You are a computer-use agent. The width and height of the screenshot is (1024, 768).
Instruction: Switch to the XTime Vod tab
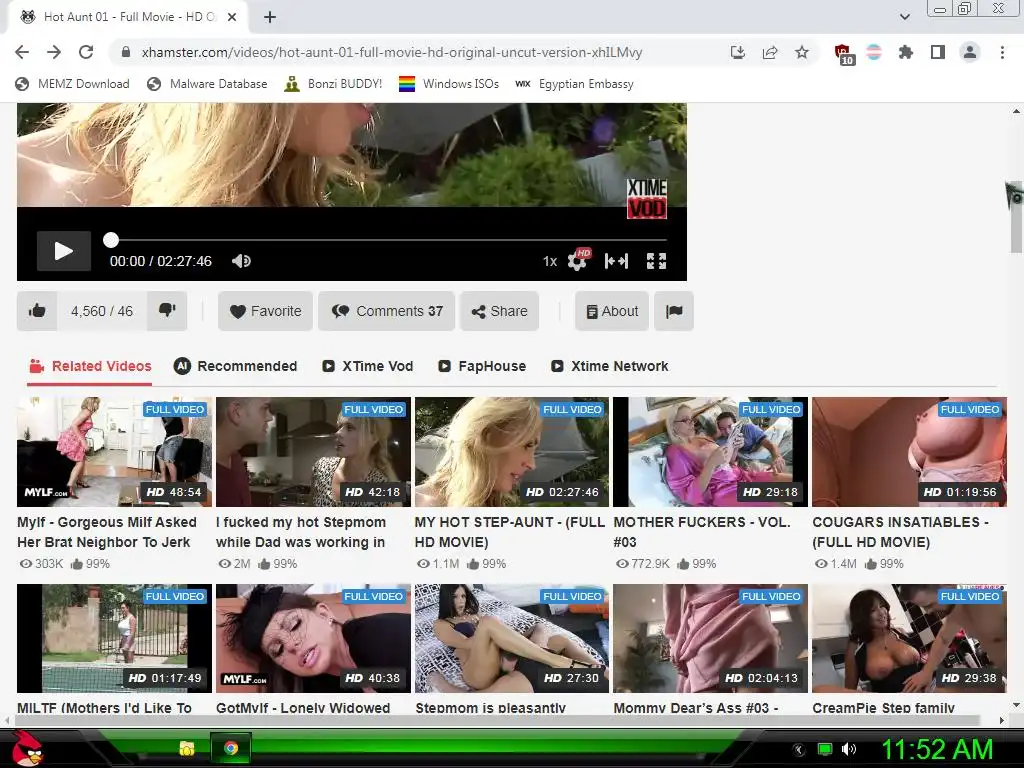coord(368,366)
